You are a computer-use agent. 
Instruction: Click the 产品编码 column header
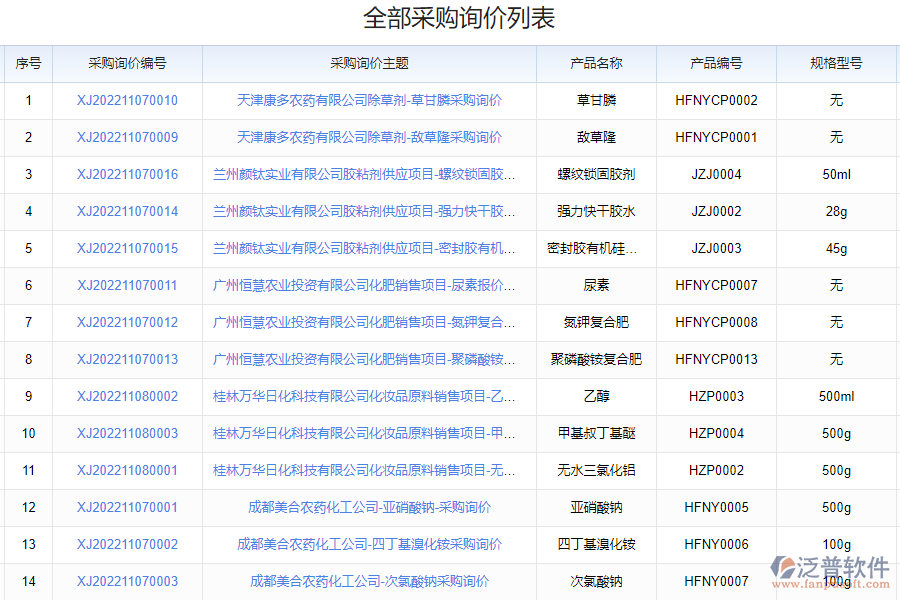pyautogui.click(x=714, y=62)
